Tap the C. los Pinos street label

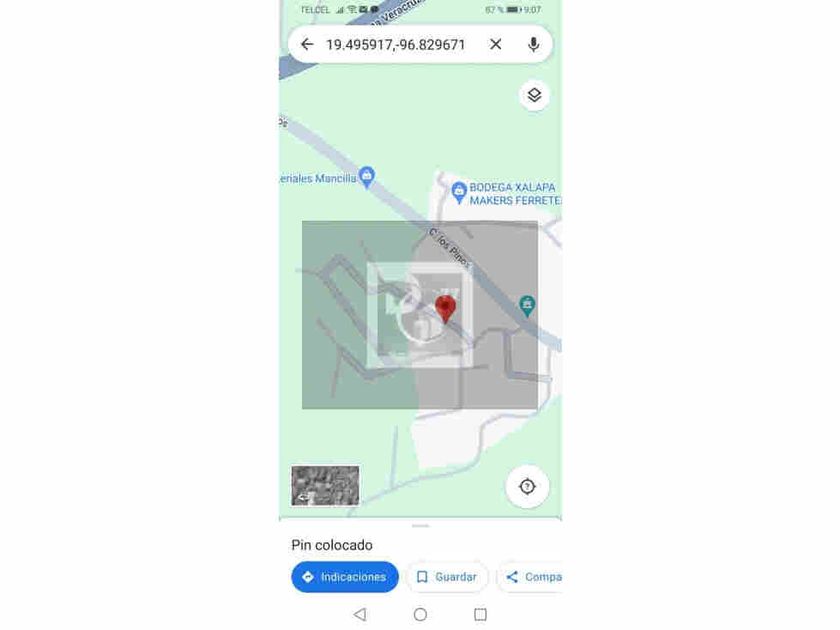tap(450, 248)
